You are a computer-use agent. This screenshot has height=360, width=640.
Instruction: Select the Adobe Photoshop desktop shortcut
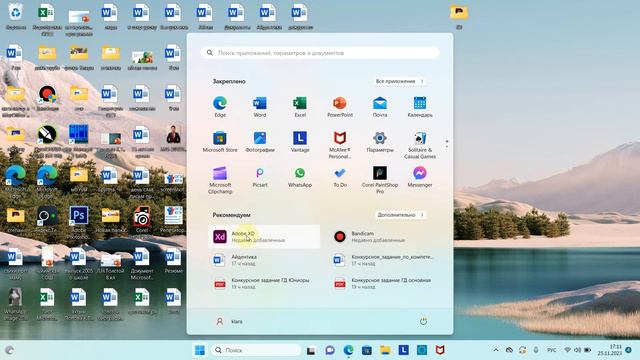[x=79, y=222]
